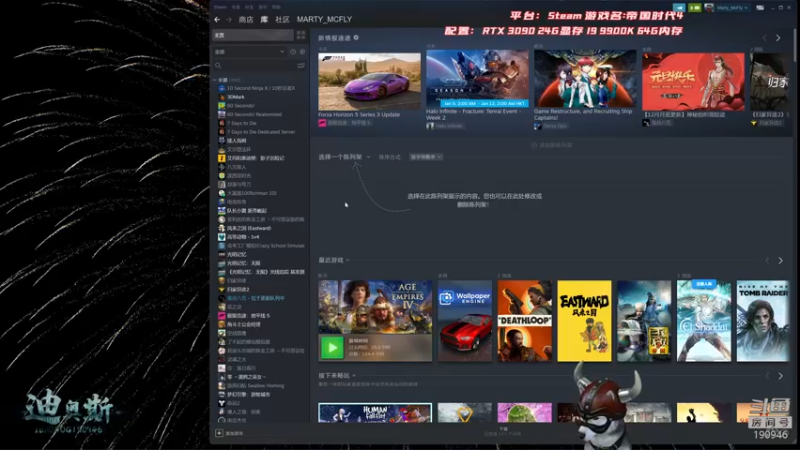
Task: Click the add game label at bottom left
Action: [234, 433]
